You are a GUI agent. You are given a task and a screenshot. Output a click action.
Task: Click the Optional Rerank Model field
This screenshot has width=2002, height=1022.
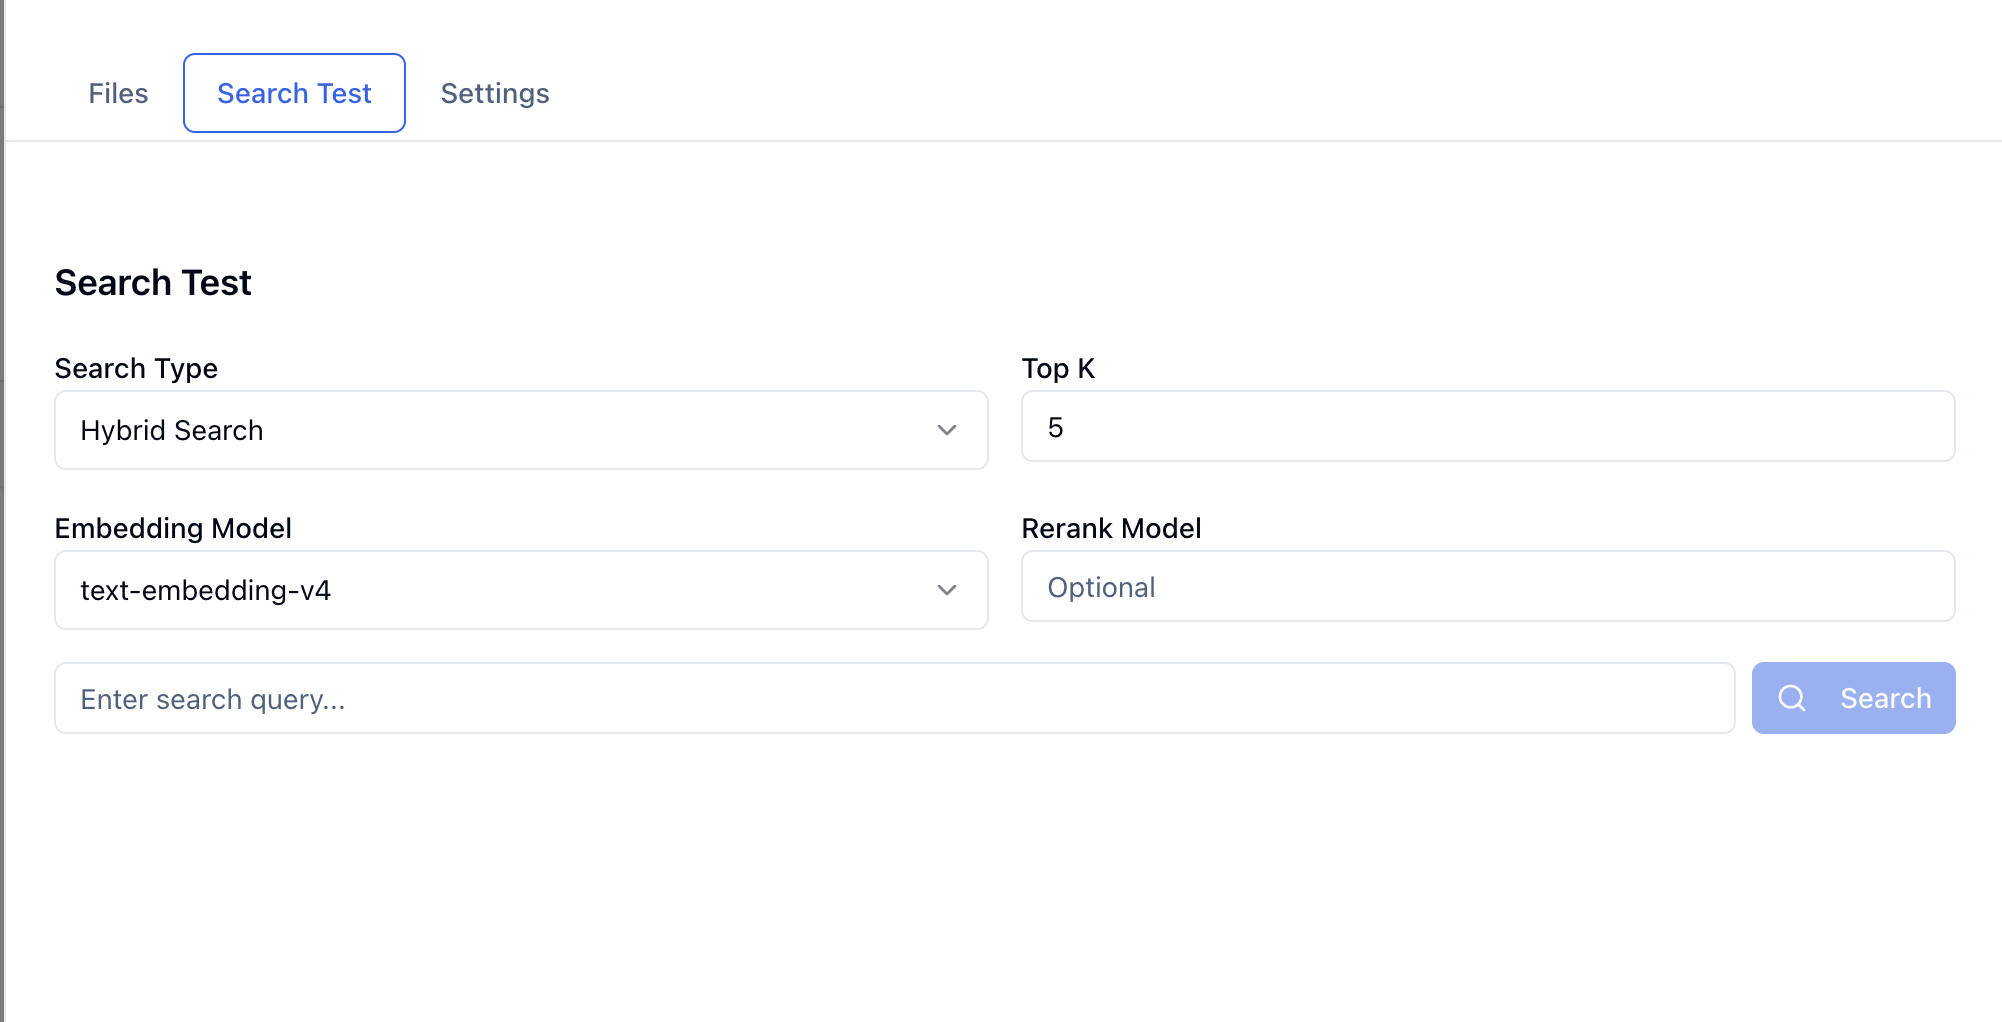click(1487, 587)
